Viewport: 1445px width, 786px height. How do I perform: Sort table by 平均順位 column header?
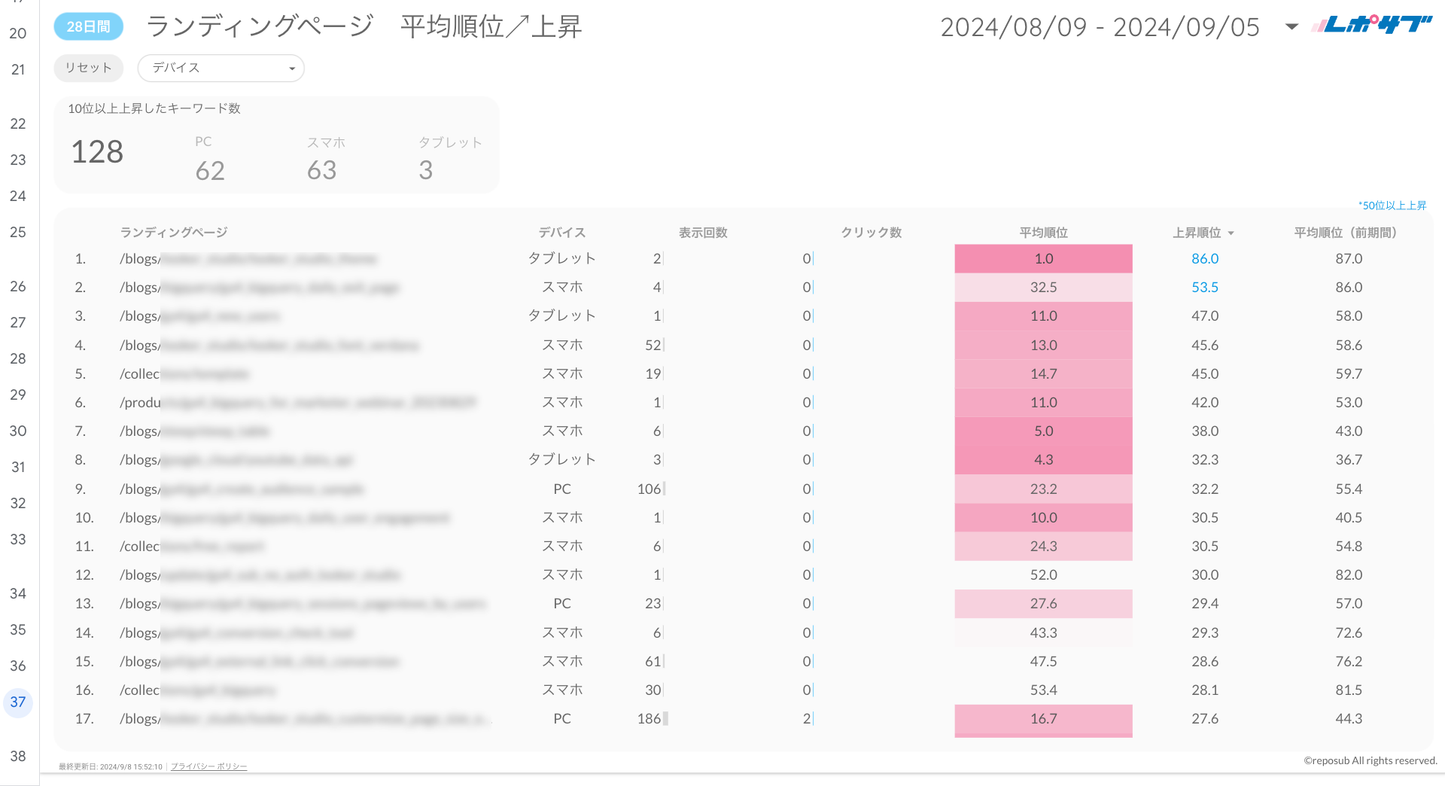(1043, 232)
